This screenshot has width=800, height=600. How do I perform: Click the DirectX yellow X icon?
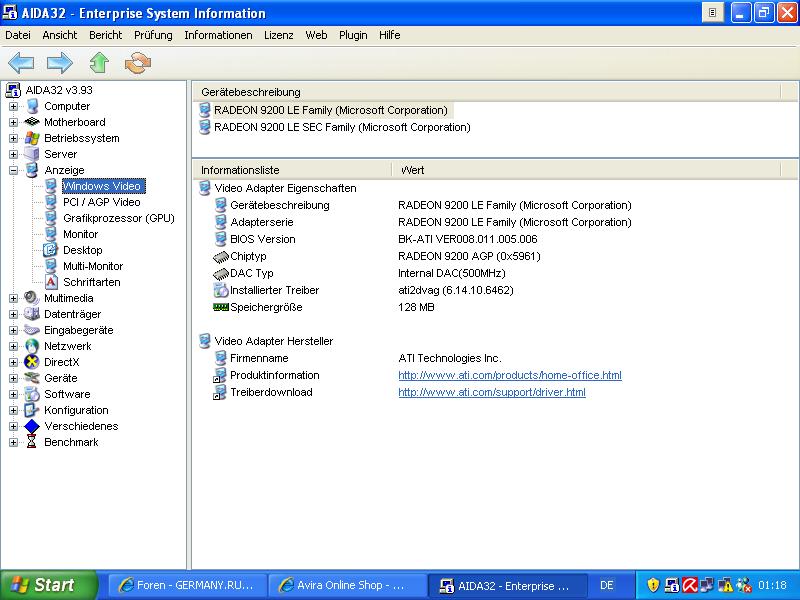tap(32, 362)
